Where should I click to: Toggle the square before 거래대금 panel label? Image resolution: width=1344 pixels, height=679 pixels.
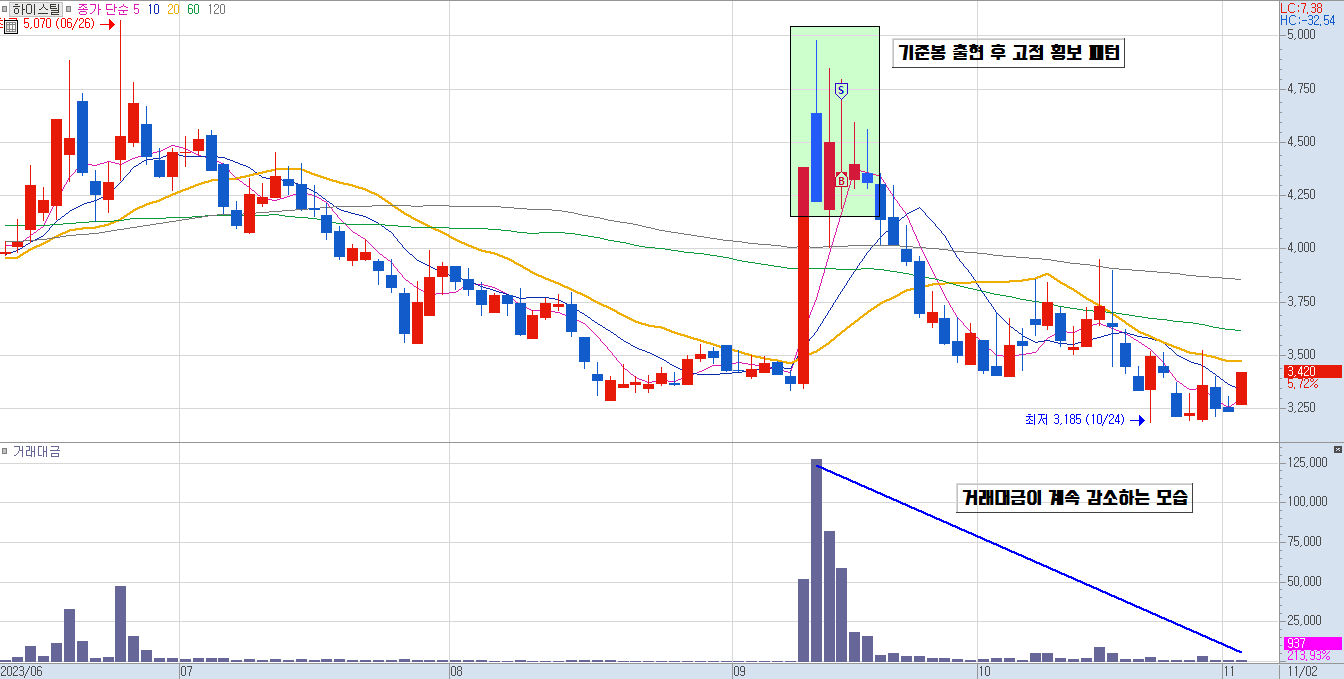(x=4, y=452)
